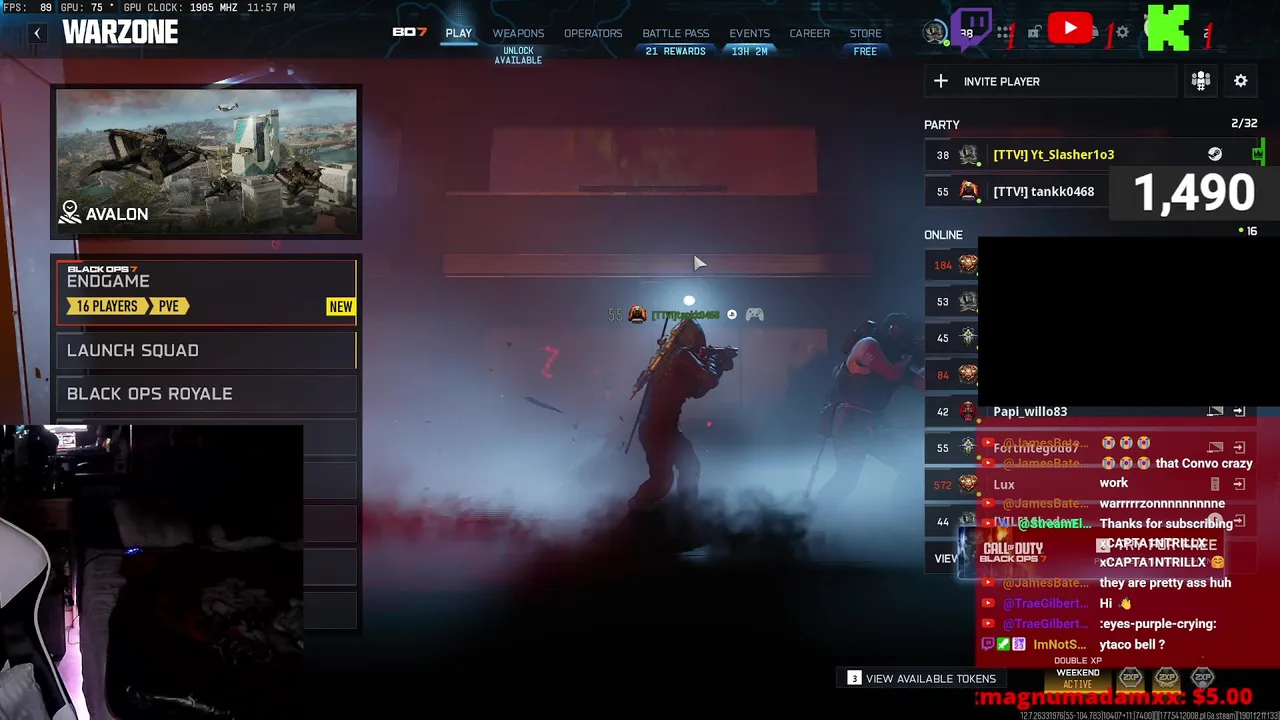The width and height of the screenshot is (1280, 720).
Task: Select BLACK OPS ROYALE mode
Action: tap(206, 393)
